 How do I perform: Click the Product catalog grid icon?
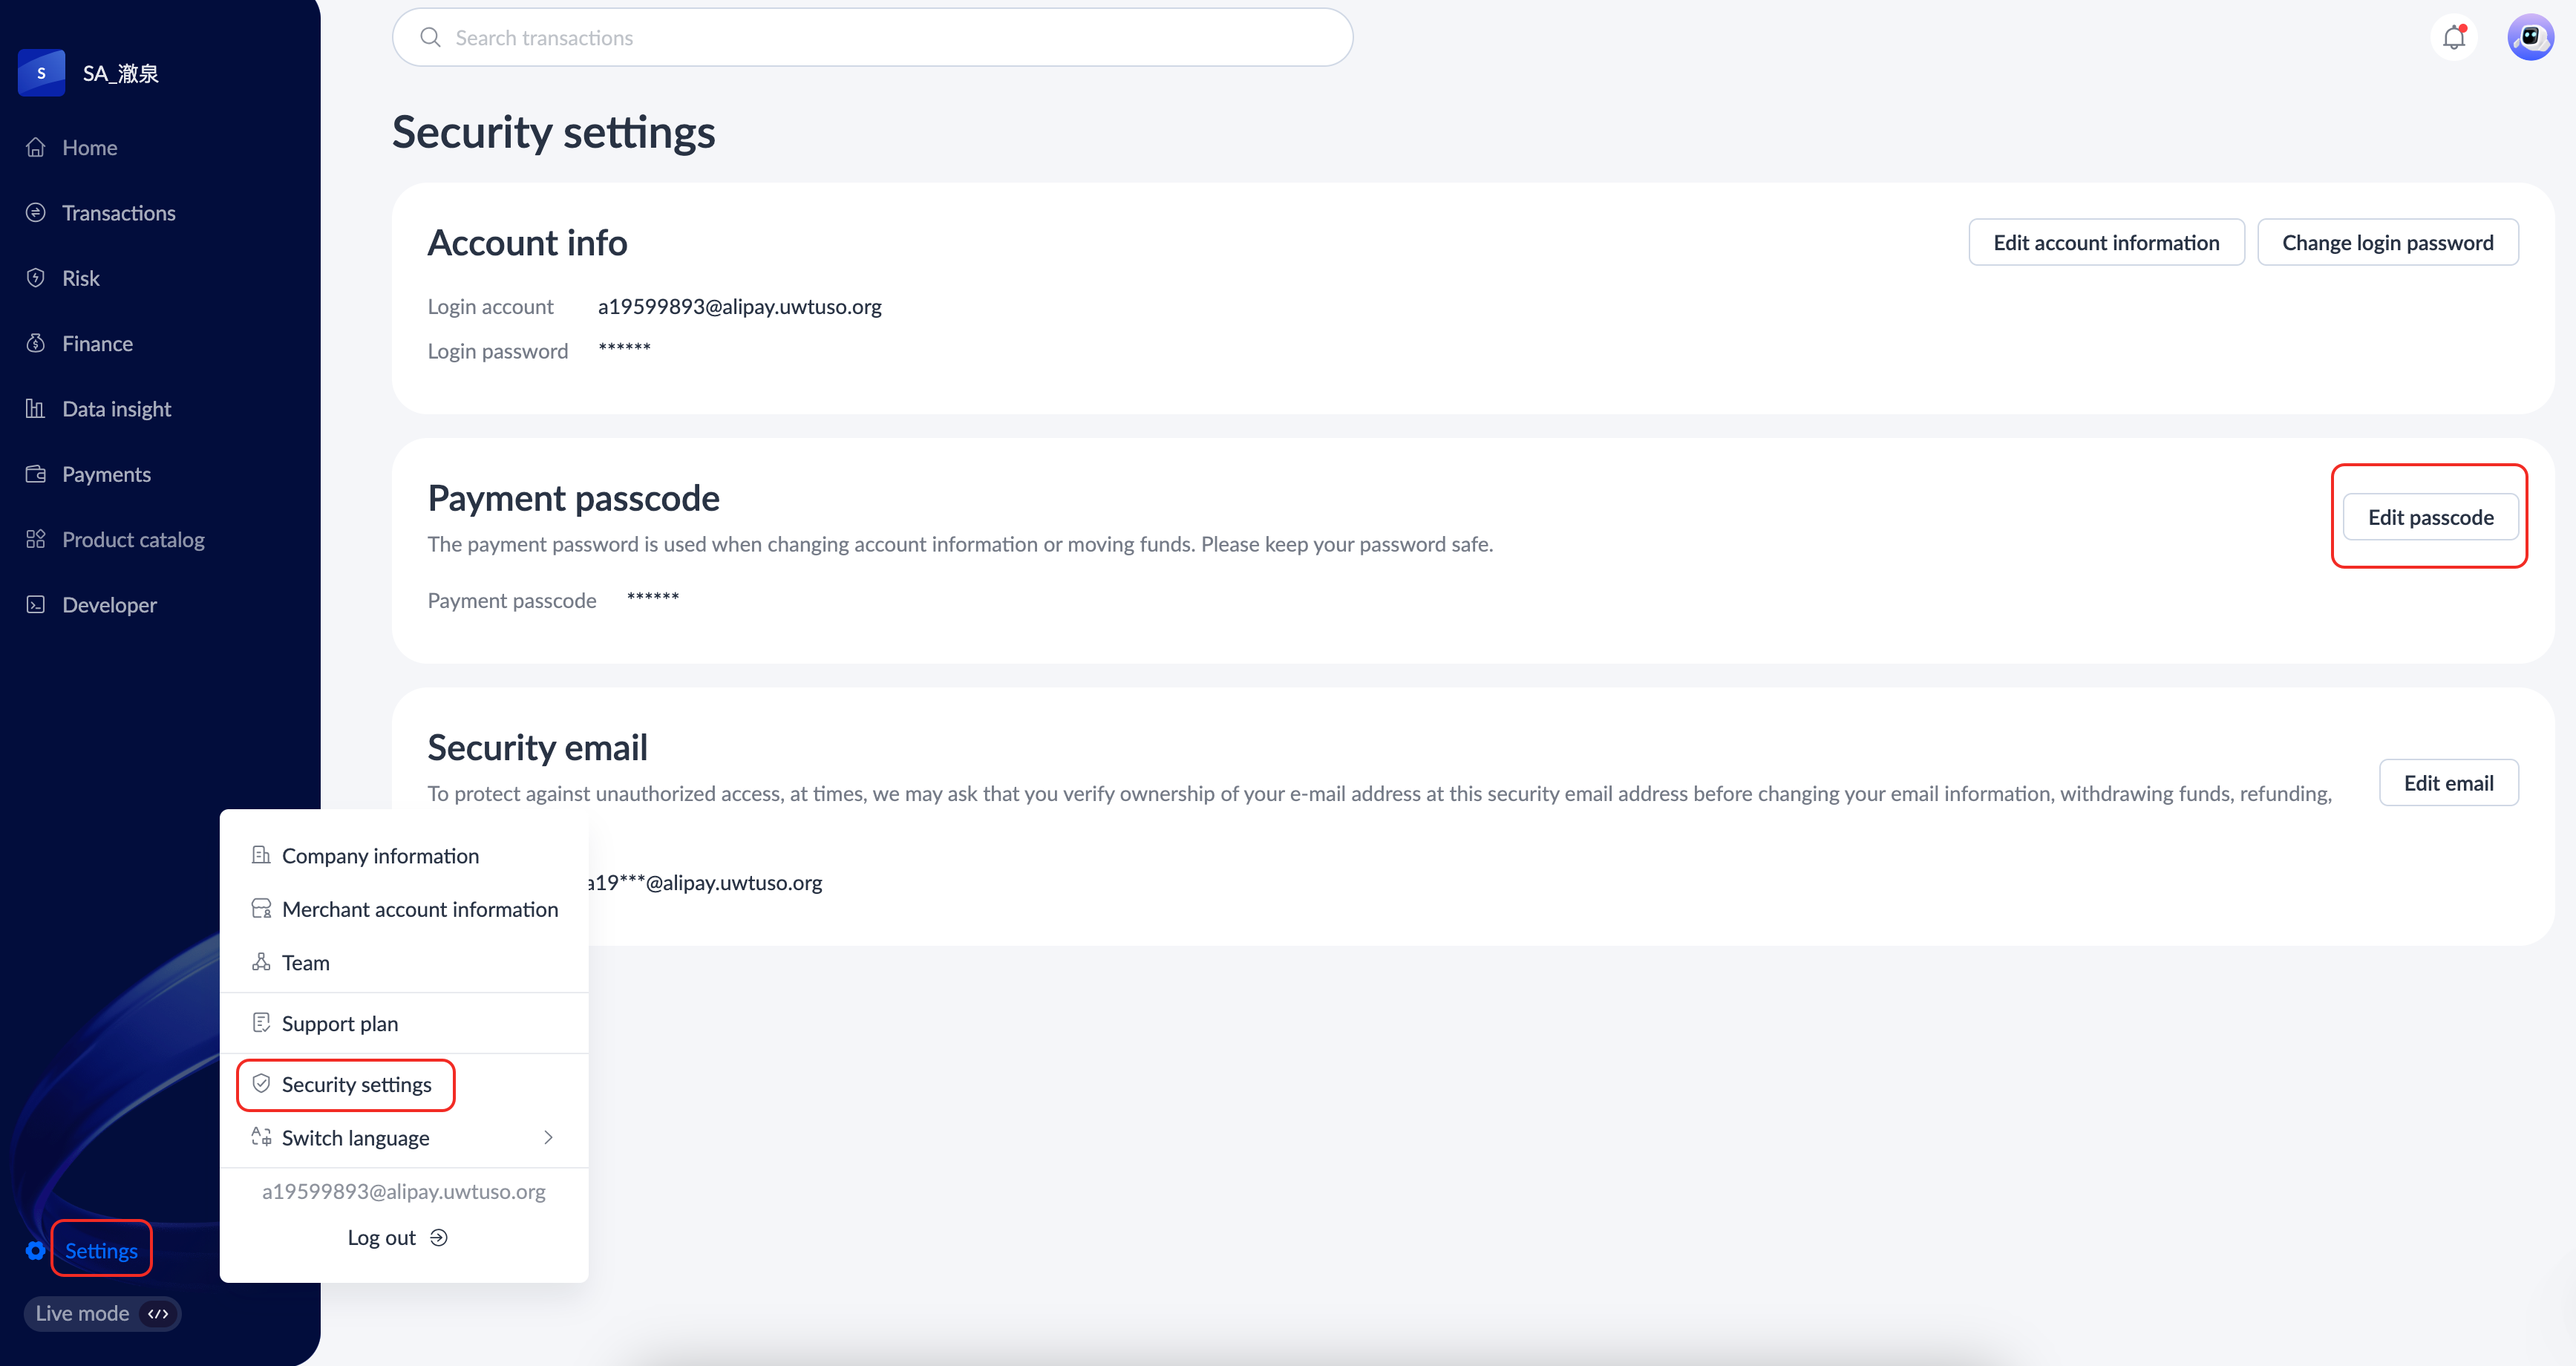(36, 540)
